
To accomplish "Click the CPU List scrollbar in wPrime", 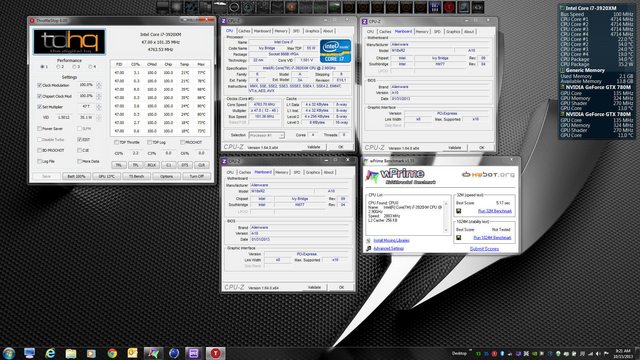I will [x=446, y=217].
